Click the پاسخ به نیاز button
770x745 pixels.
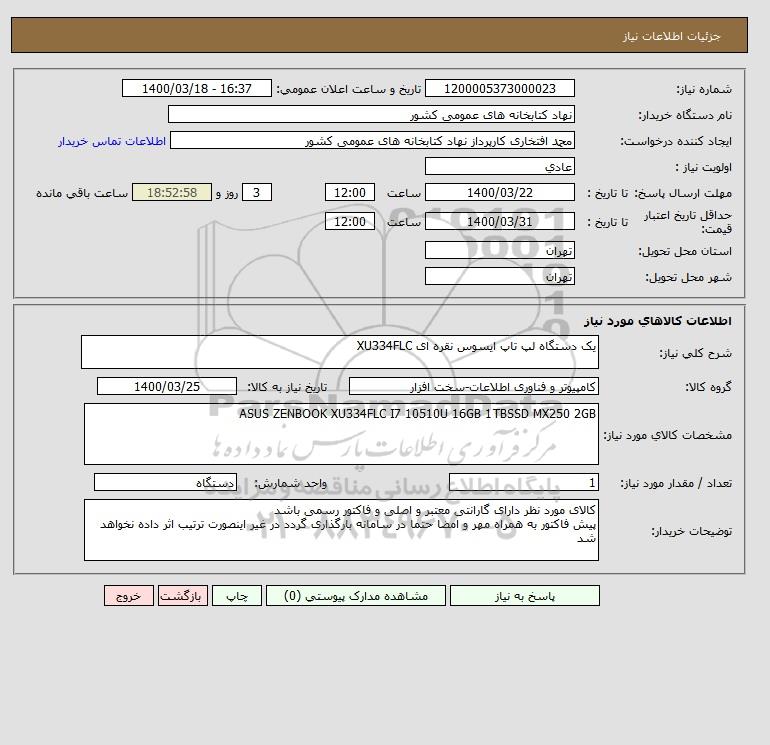[x=524, y=596]
